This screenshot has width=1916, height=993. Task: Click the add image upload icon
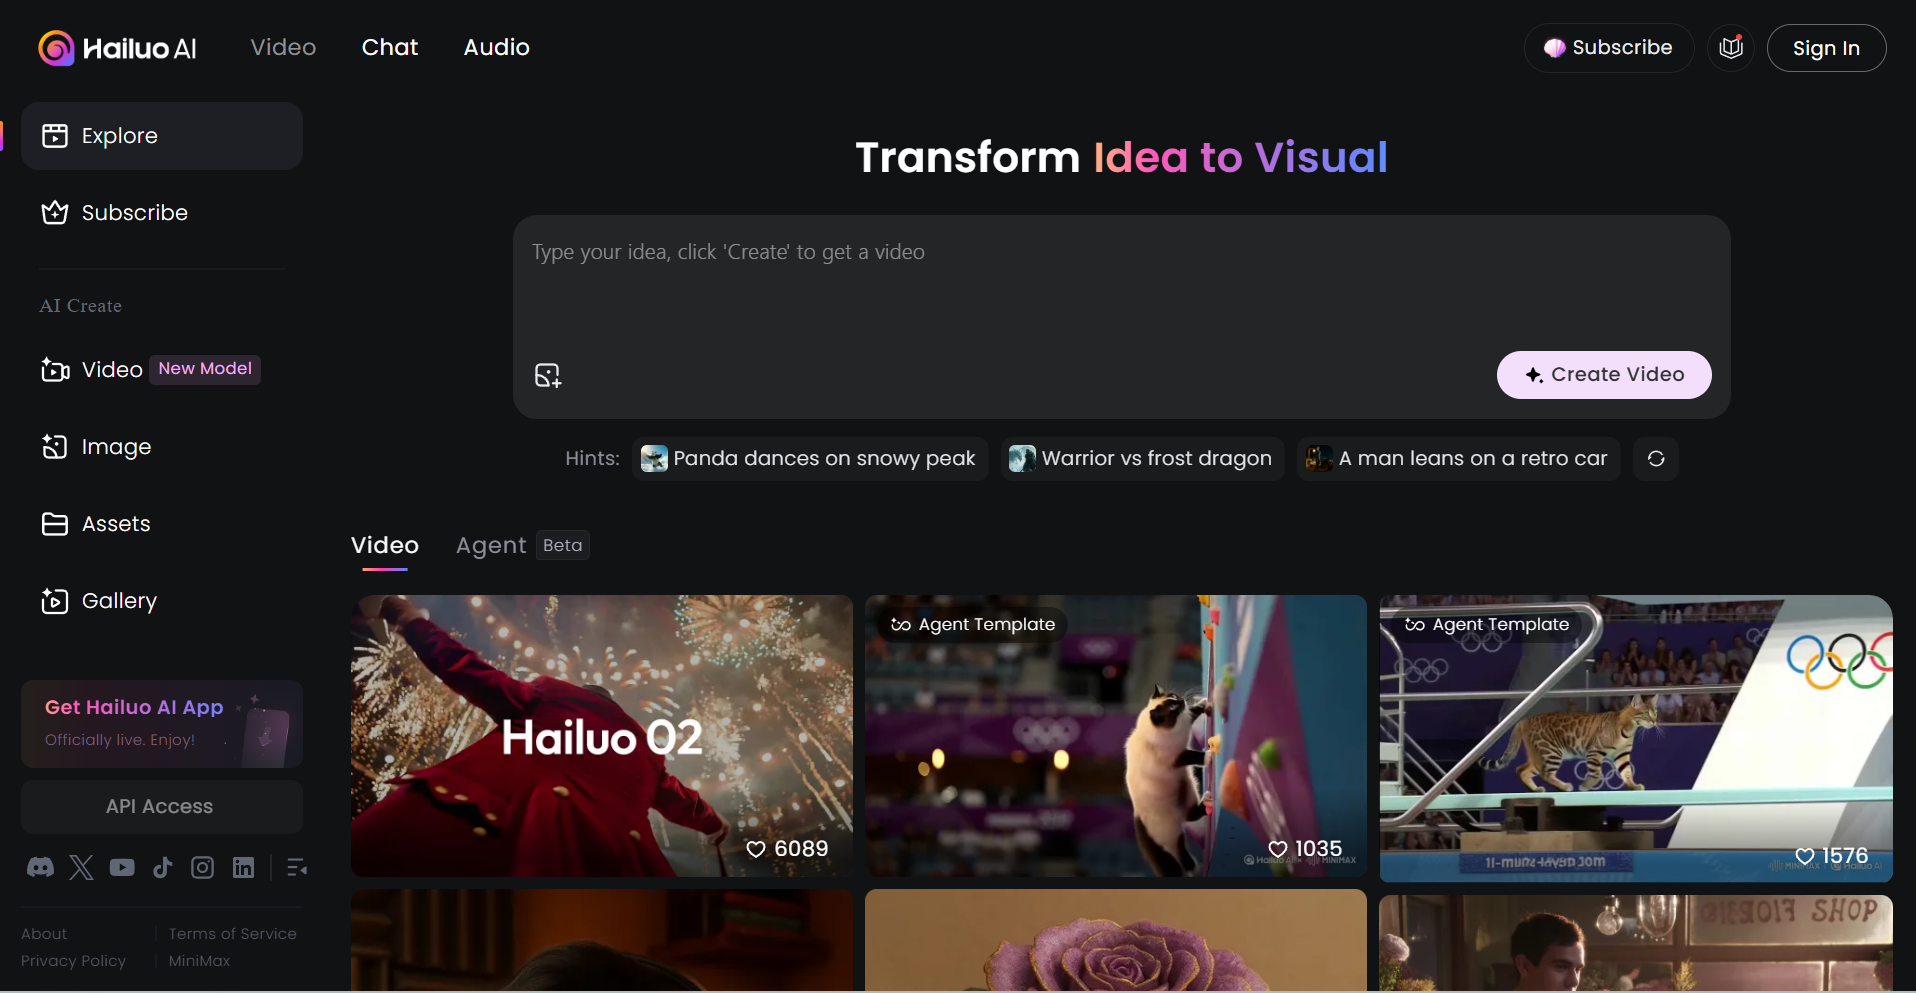pyautogui.click(x=548, y=375)
